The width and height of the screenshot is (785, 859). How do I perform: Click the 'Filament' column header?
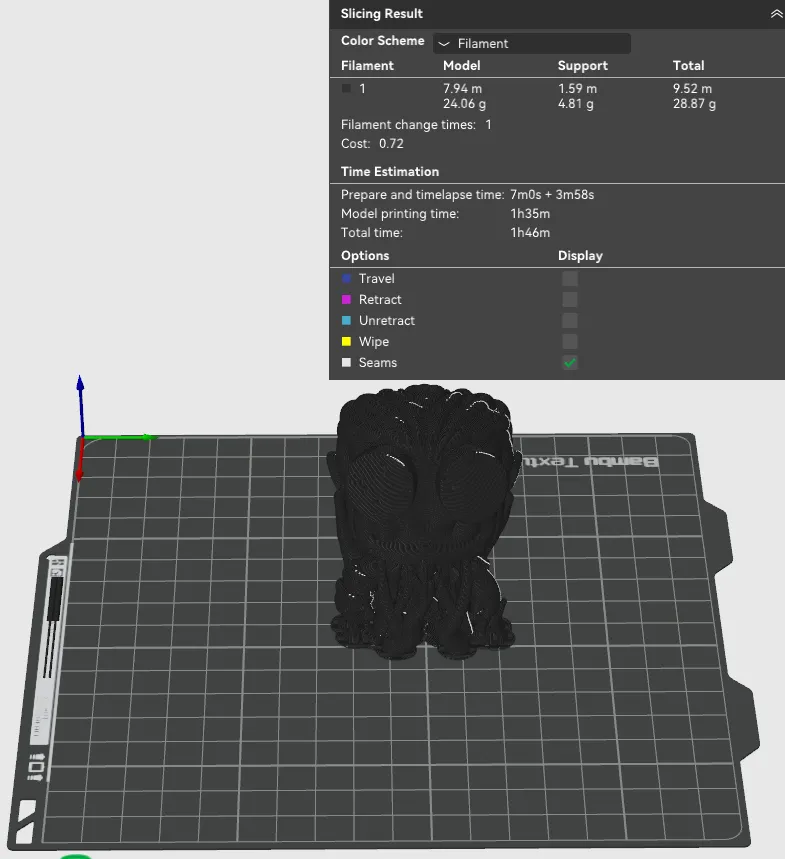367,65
